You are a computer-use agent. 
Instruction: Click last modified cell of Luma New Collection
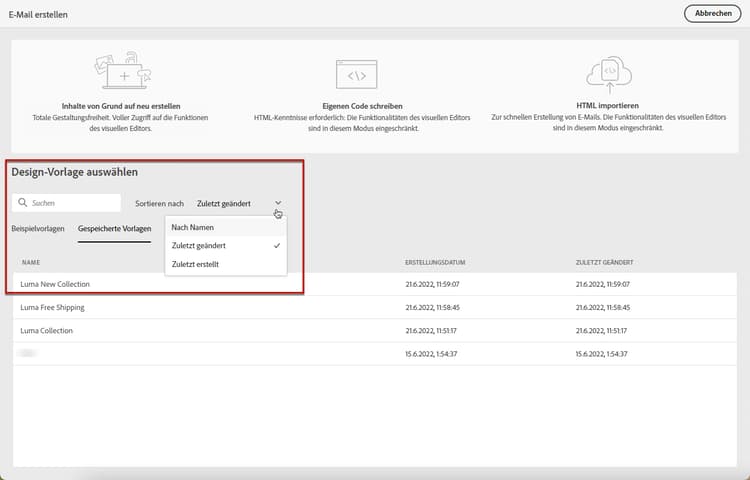pos(603,284)
